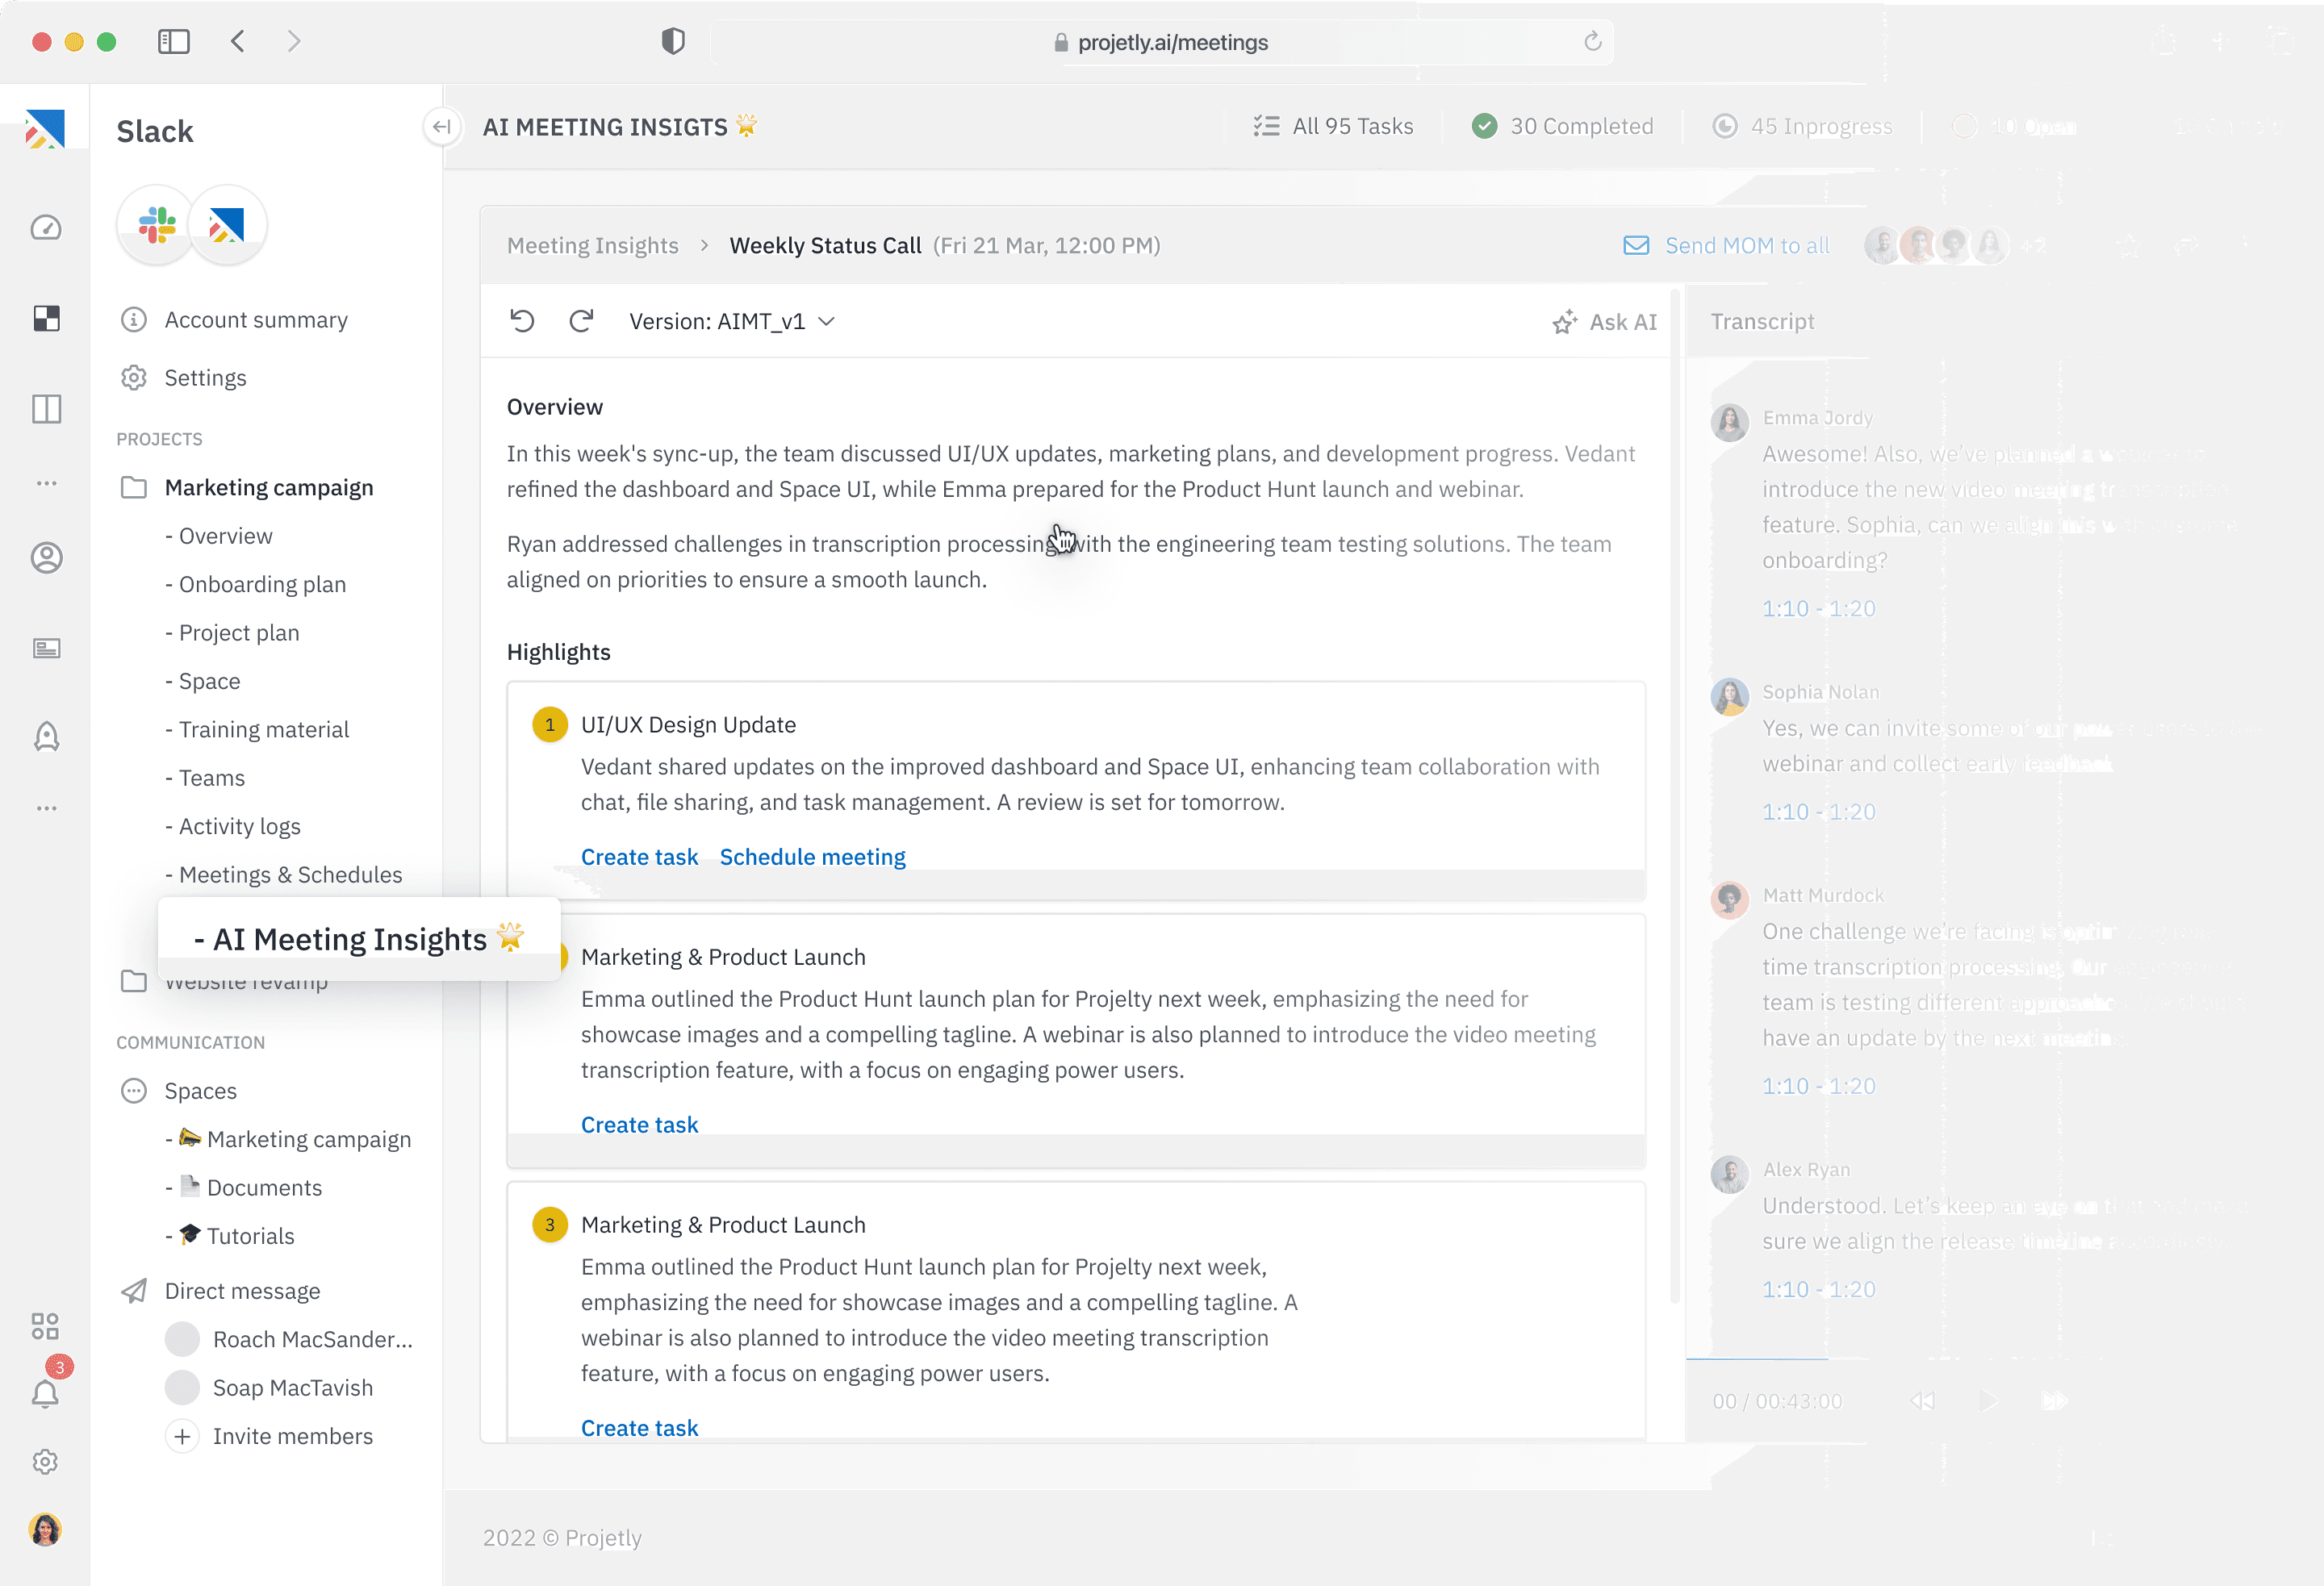Viewport: 2324px width, 1586px height.
Task: Click Schedule meeting link
Action: click(x=812, y=857)
